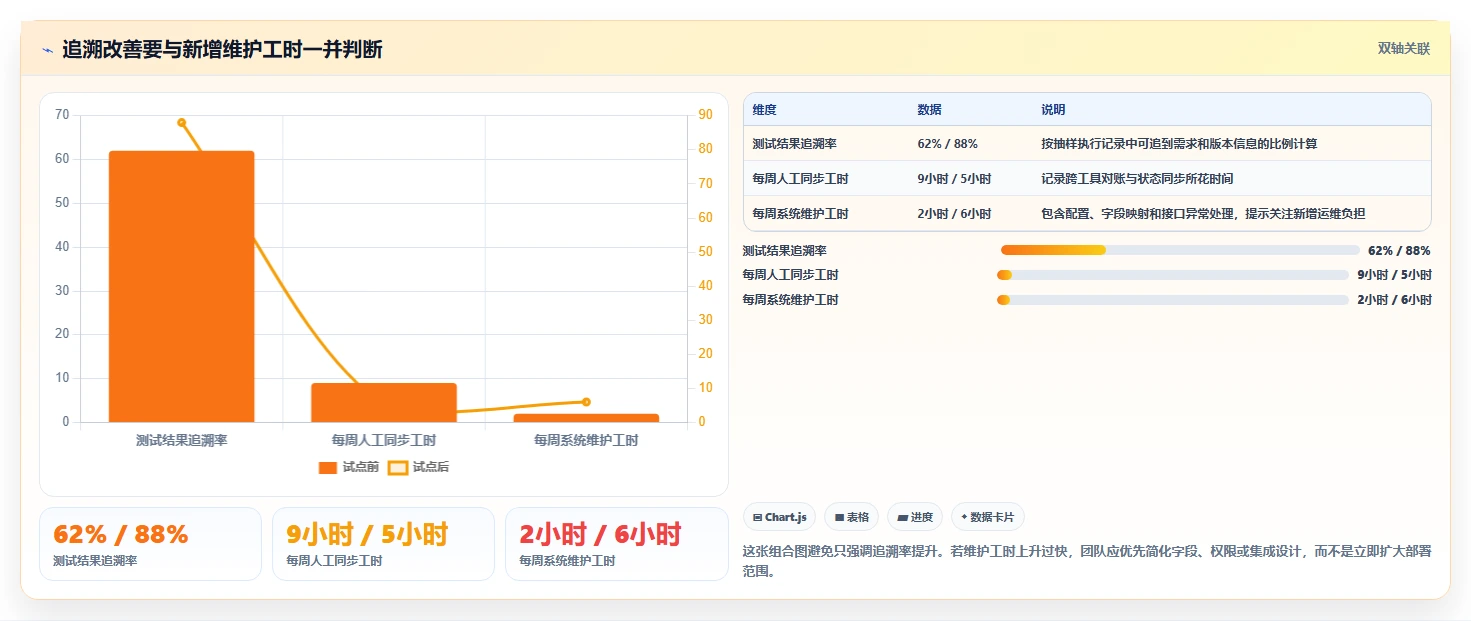This screenshot has width=1471, height=621.
Task: Click the 按抽样执行记录 description cell
Action: click(1179, 144)
